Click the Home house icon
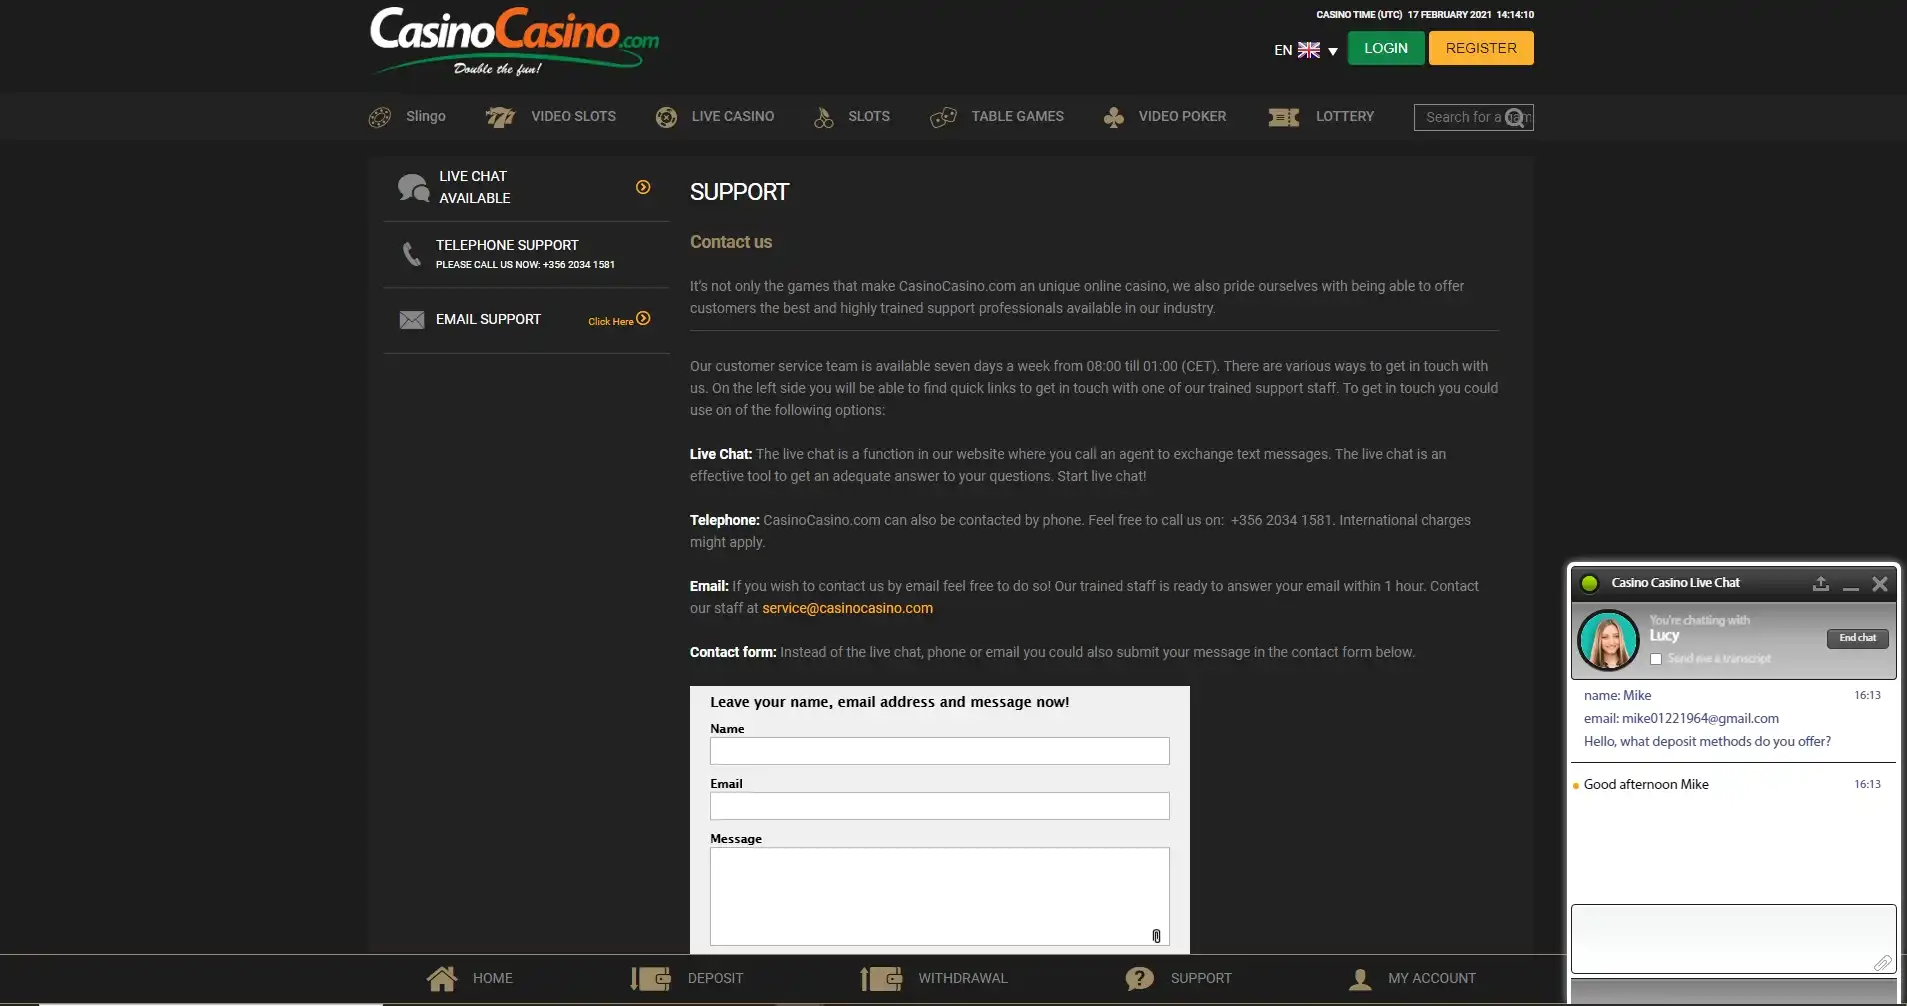1907x1006 pixels. coord(441,978)
